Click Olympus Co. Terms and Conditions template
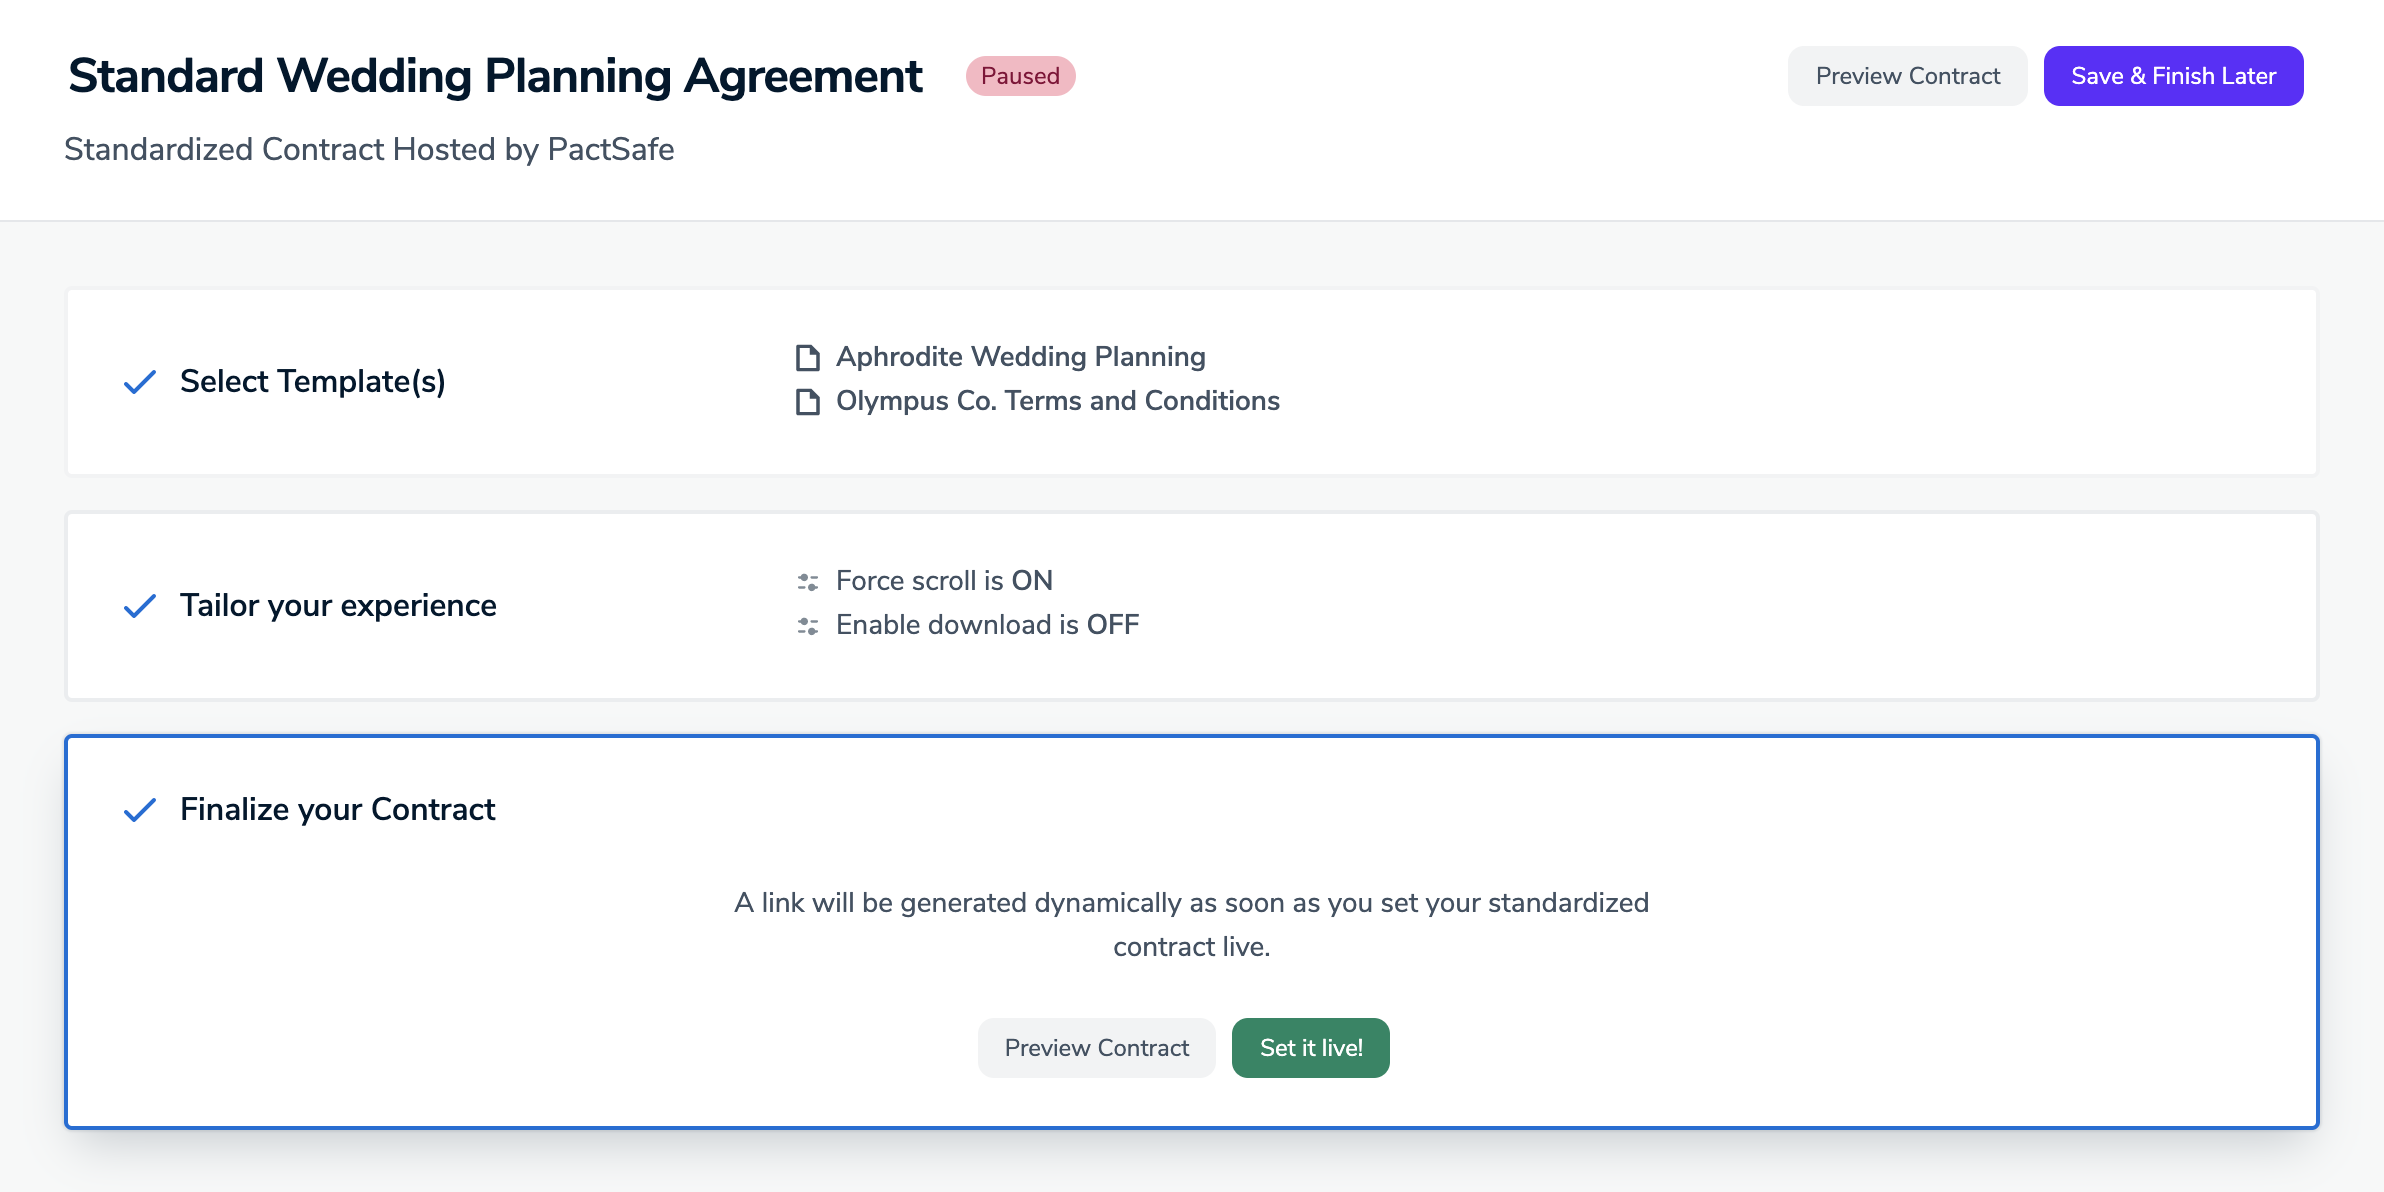The image size is (2384, 1192). tap(1058, 401)
